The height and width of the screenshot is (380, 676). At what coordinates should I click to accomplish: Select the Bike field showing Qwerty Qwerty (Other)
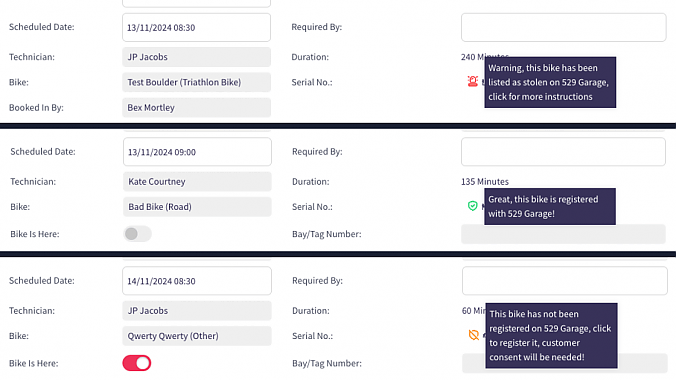(197, 336)
